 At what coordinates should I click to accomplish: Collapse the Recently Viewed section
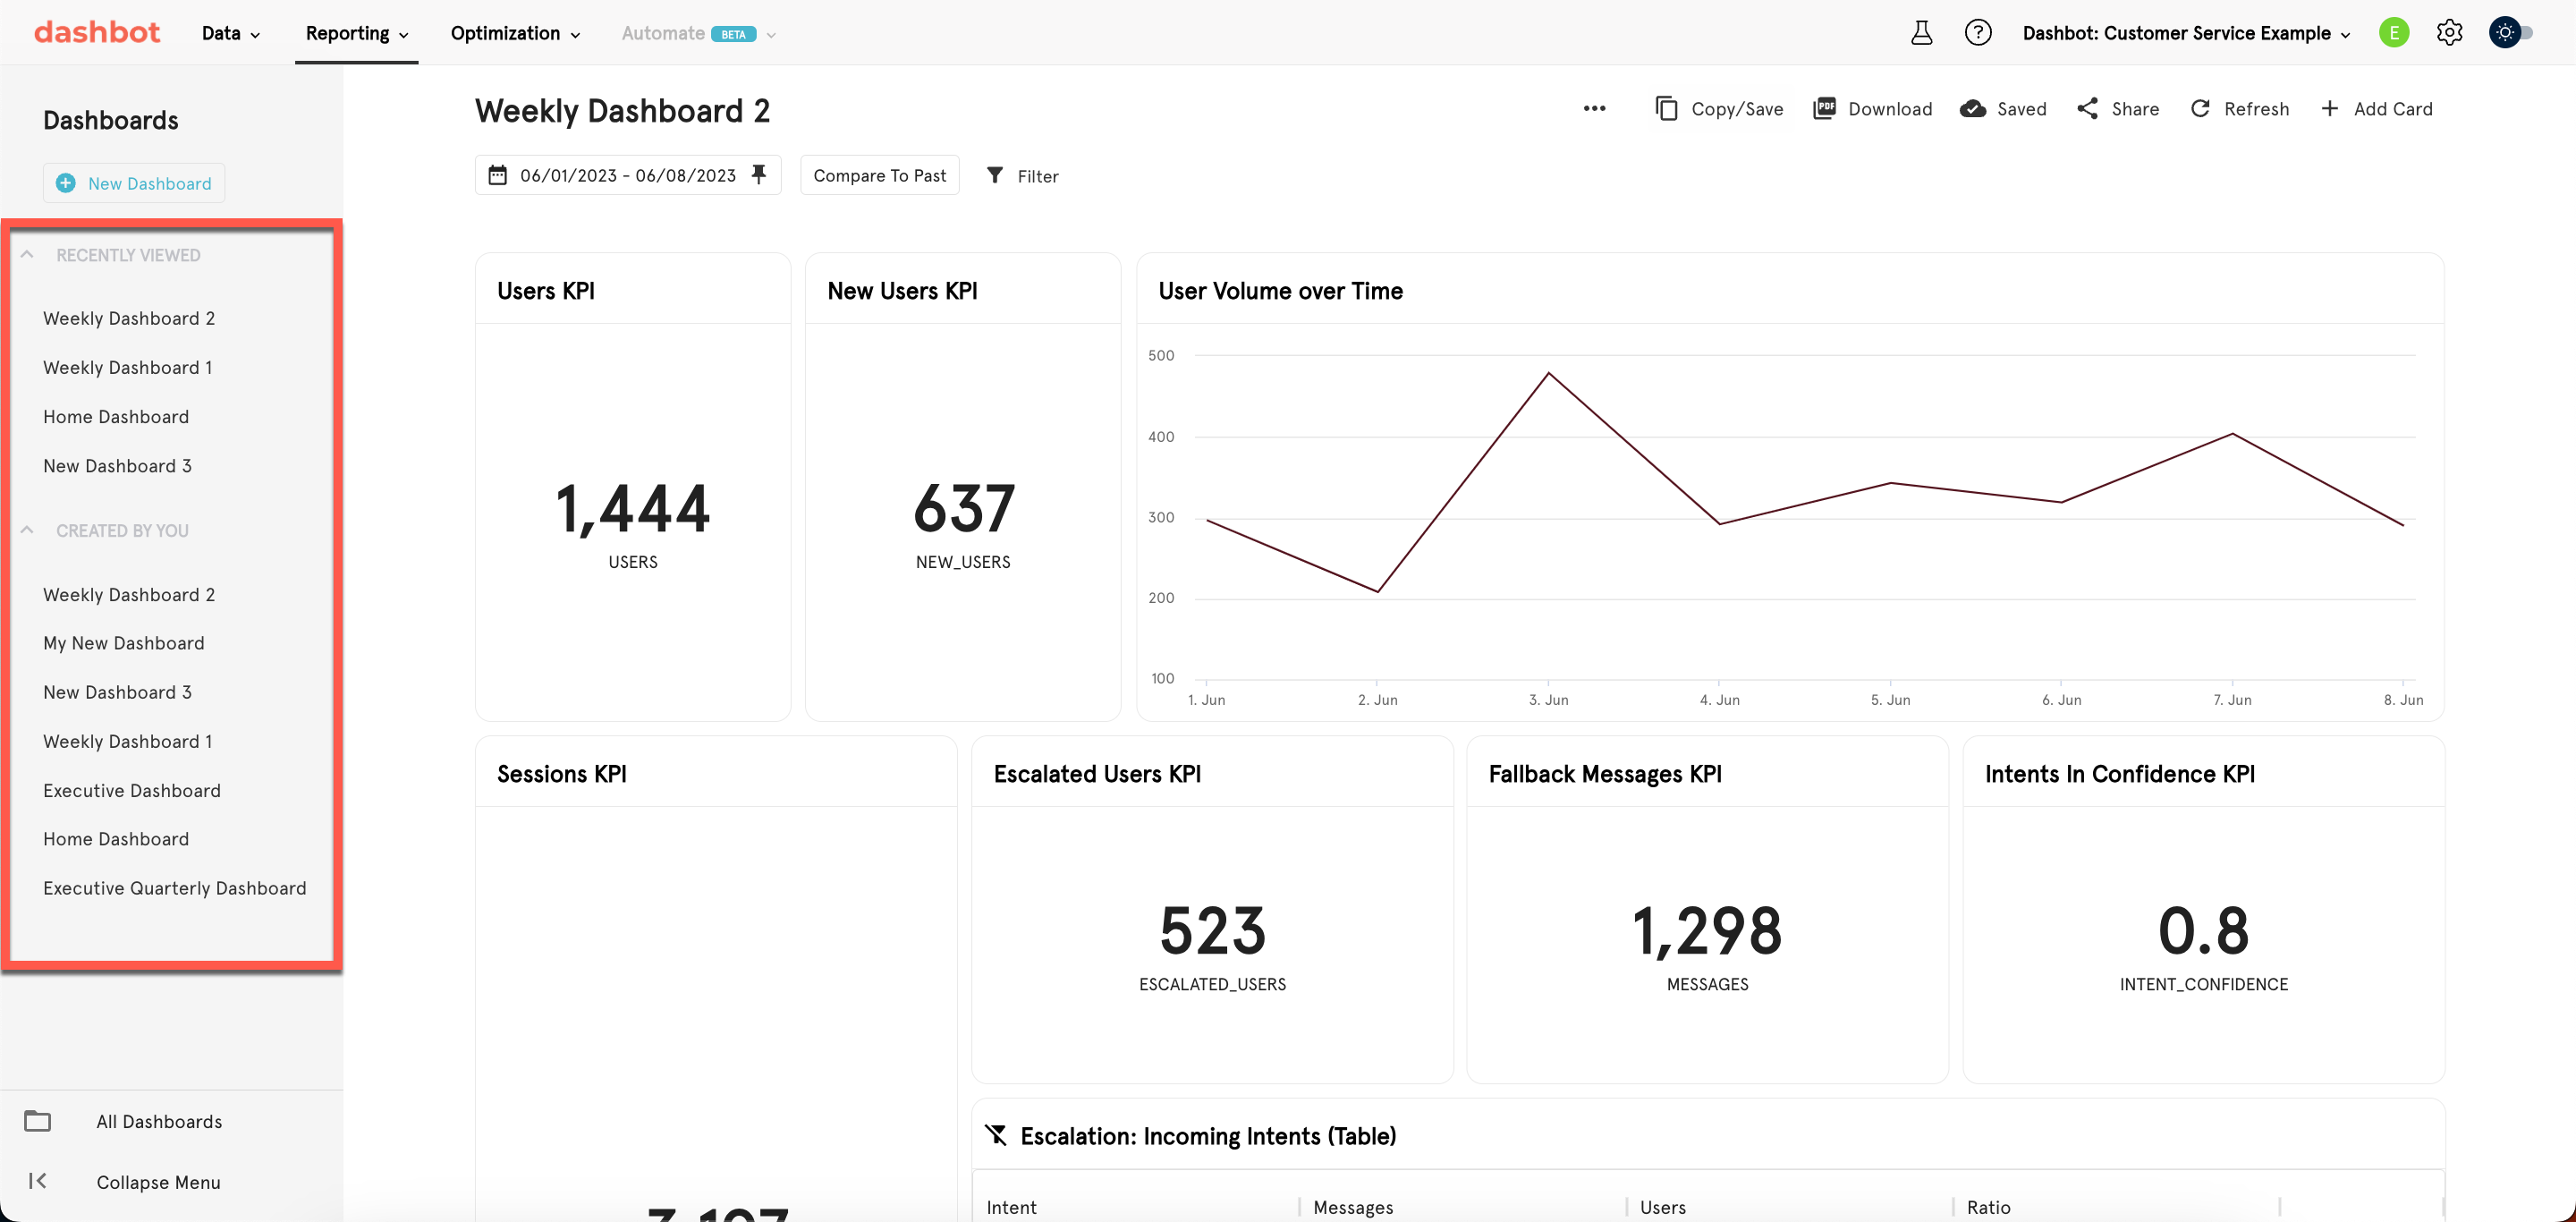tap(27, 255)
